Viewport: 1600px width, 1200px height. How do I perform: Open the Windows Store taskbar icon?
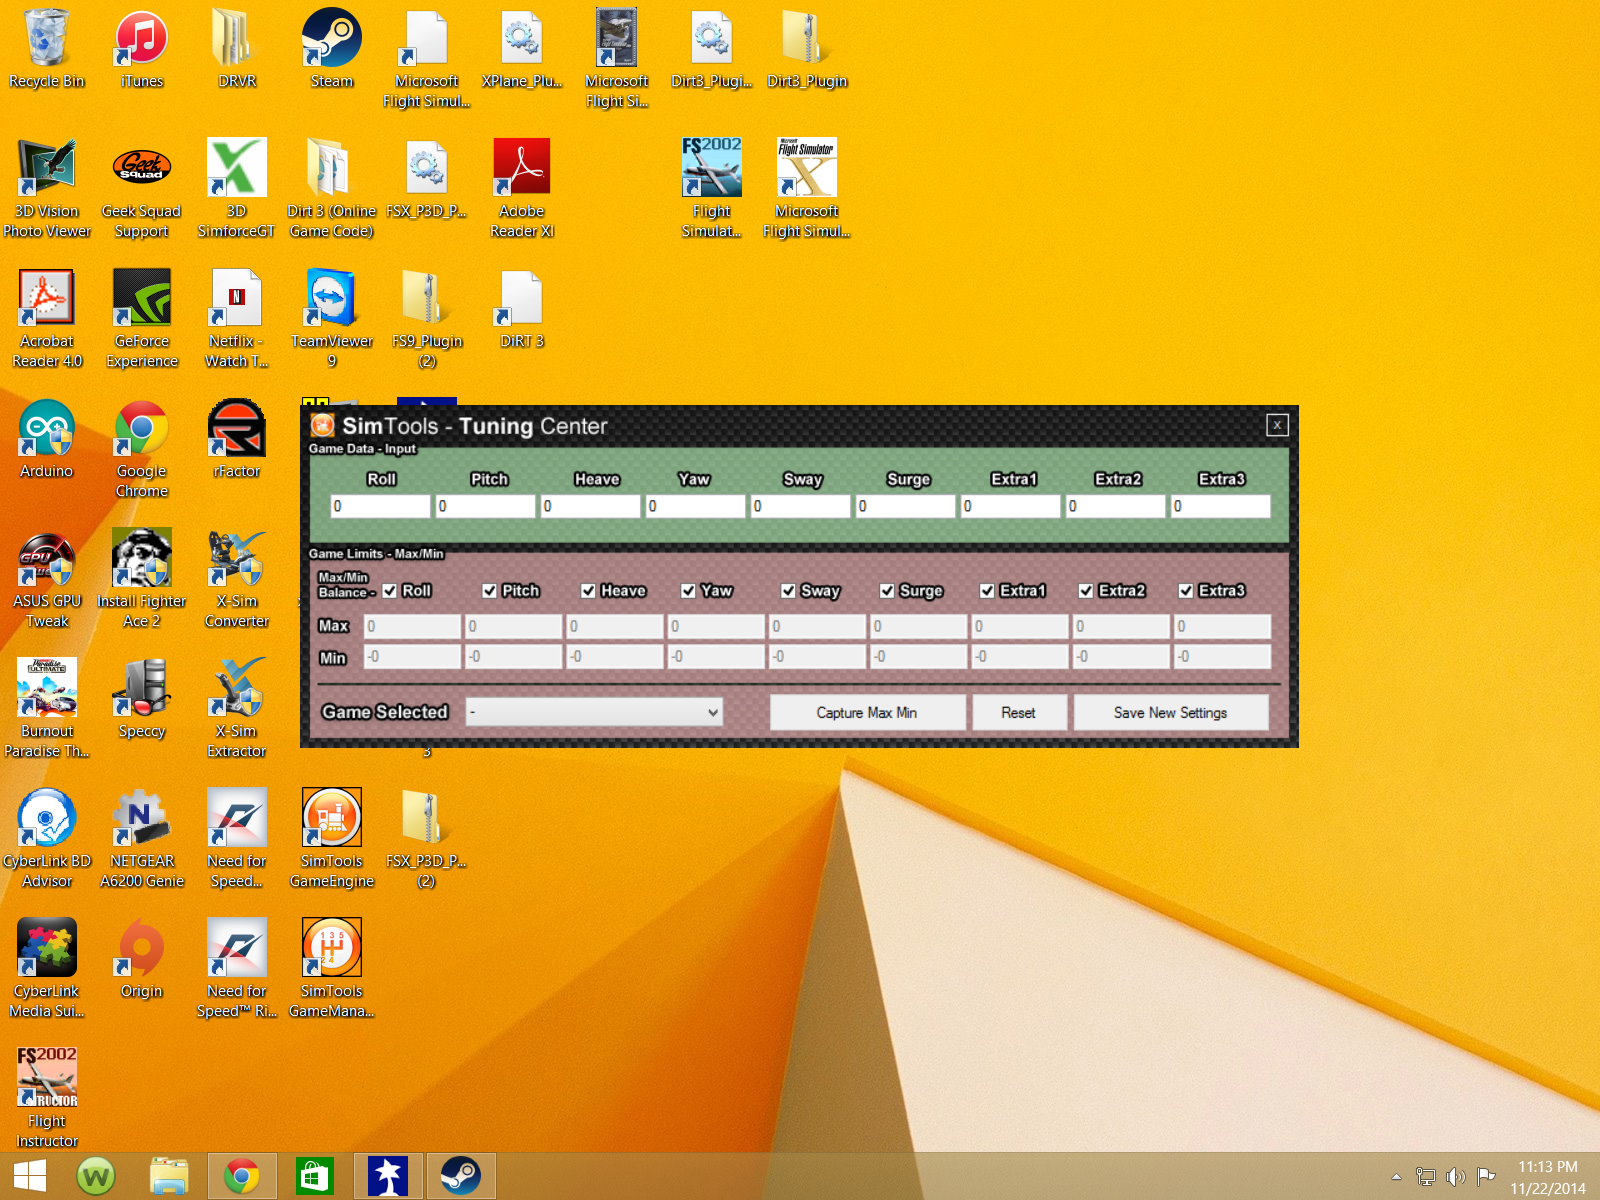pyautogui.click(x=313, y=1176)
